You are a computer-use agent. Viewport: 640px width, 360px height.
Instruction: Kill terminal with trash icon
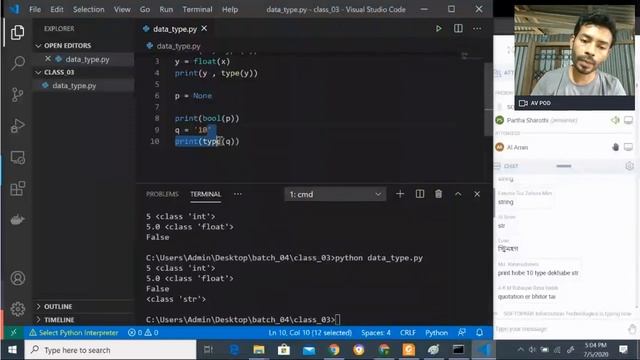pos(438,194)
